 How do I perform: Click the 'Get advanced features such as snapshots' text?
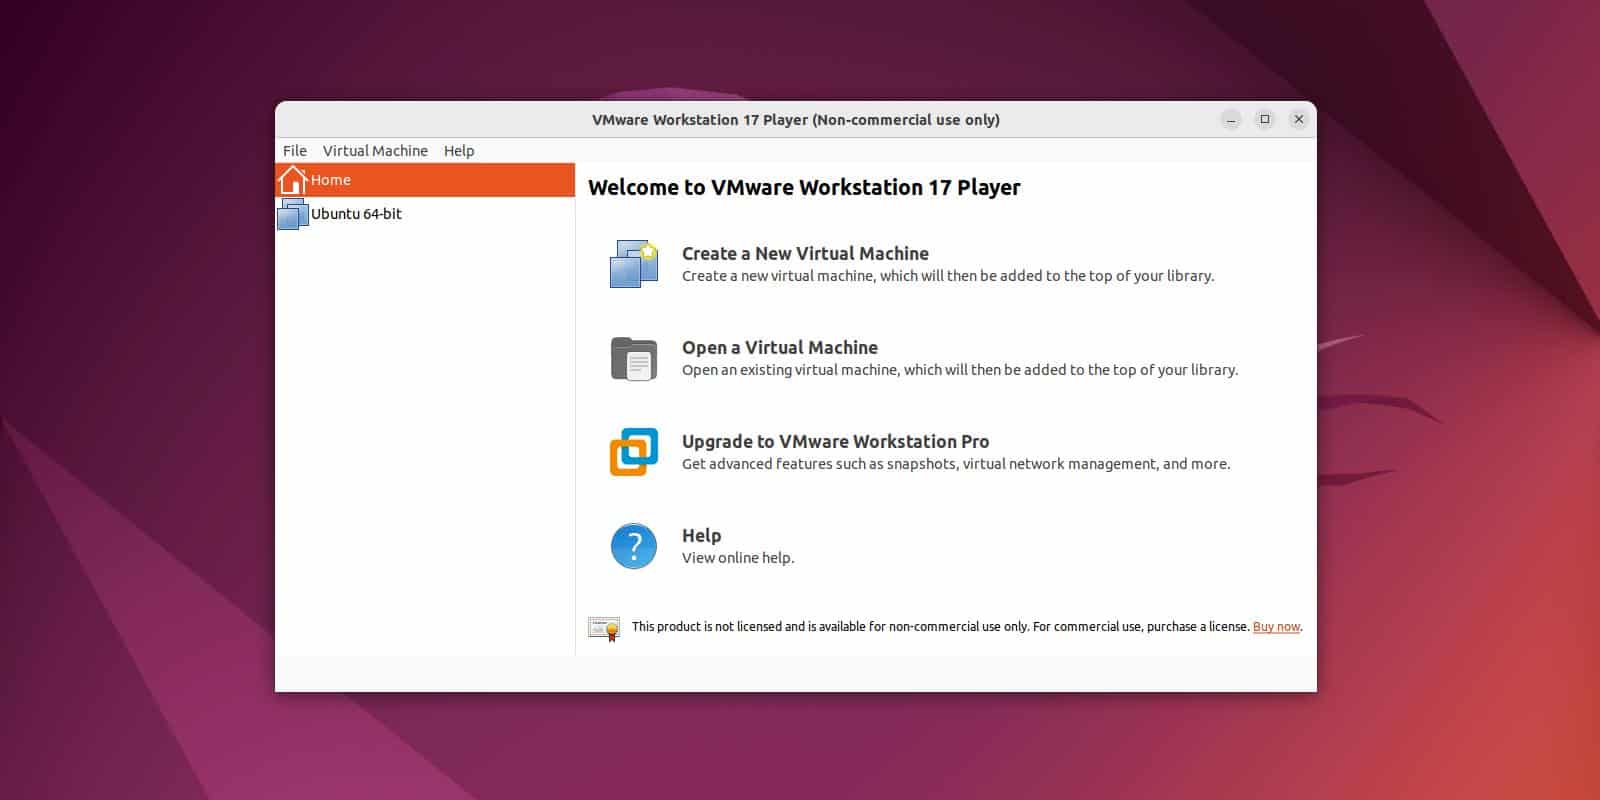click(956, 464)
